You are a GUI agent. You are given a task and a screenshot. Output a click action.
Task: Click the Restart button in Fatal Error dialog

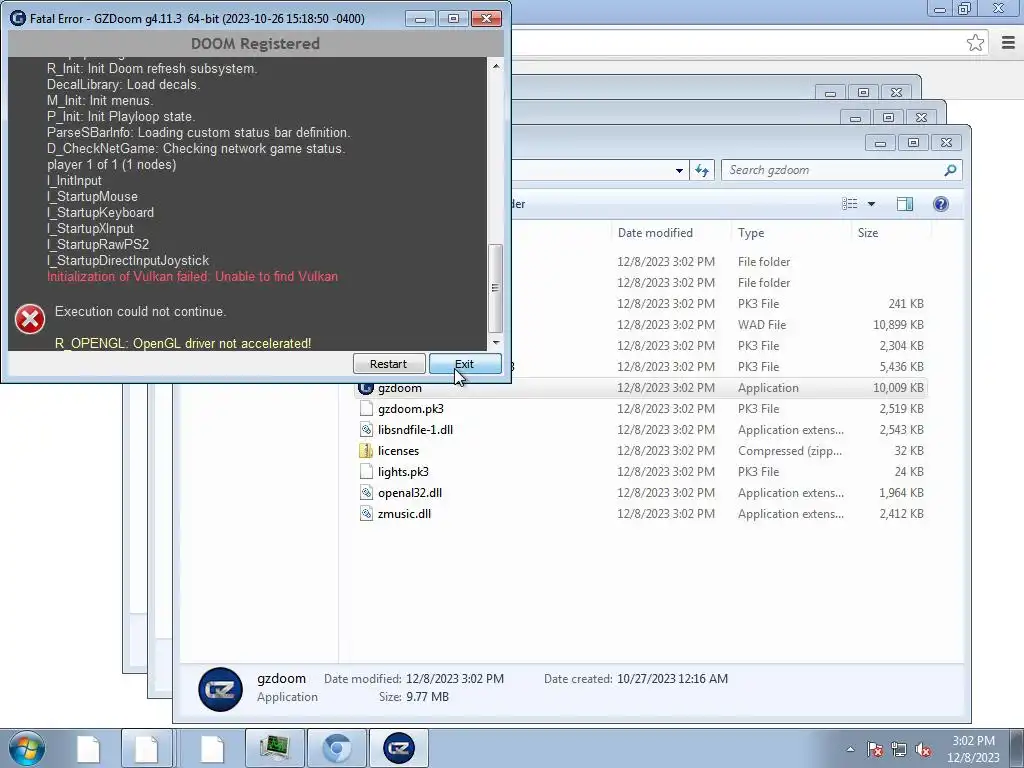pyautogui.click(x=389, y=364)
